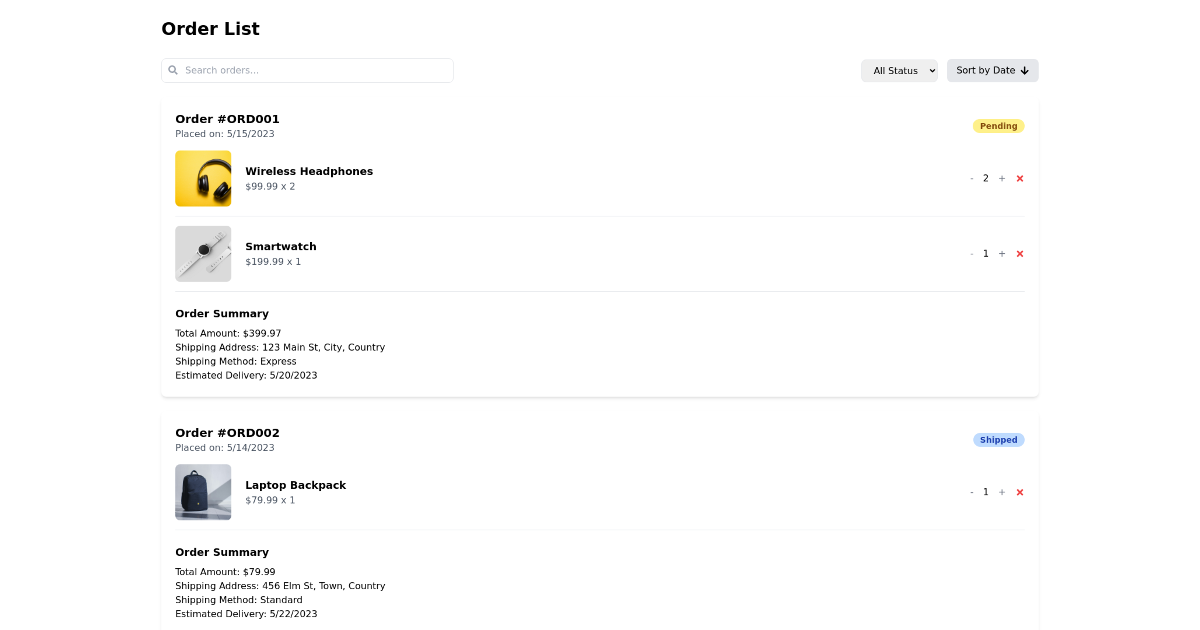Select the Order #ORD001 heading

pos(227,118)
